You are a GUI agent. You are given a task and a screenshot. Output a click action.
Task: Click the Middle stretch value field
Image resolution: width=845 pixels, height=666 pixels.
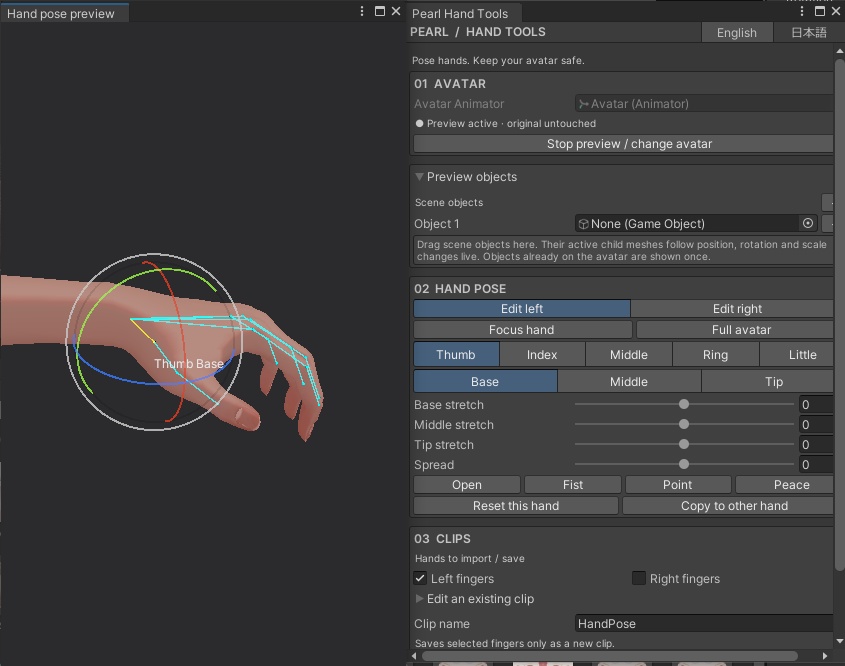pyautogui.click(x=816, y=425)
